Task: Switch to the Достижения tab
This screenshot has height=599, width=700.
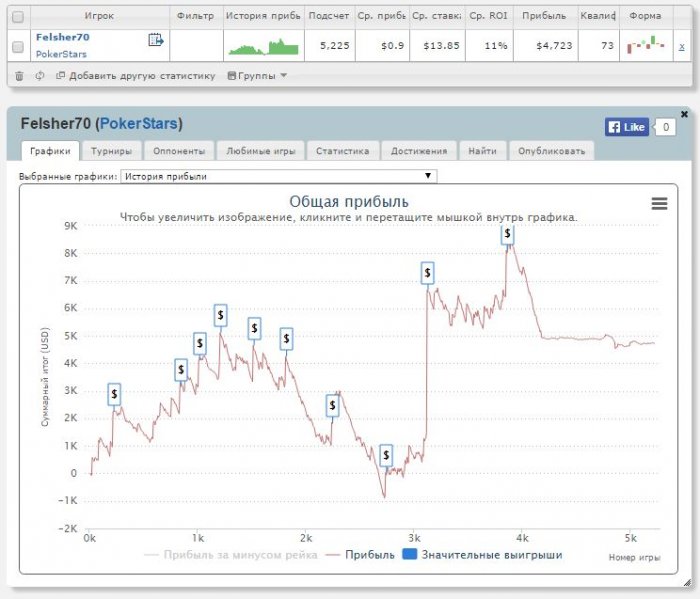Action: pos(419,151)
